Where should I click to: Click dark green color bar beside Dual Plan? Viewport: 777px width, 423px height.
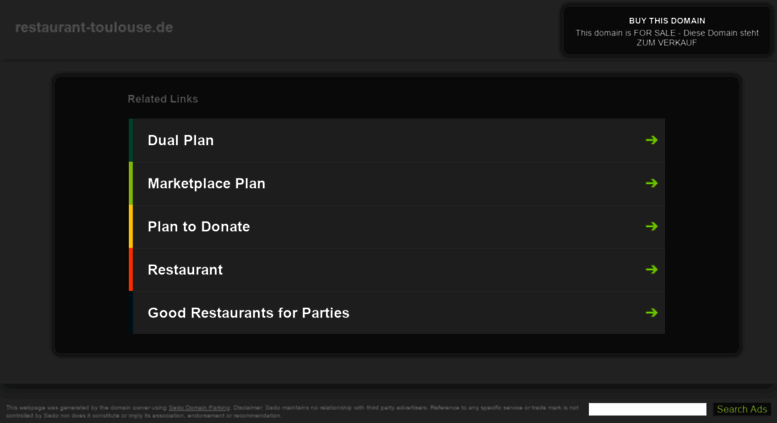point(131,140)
